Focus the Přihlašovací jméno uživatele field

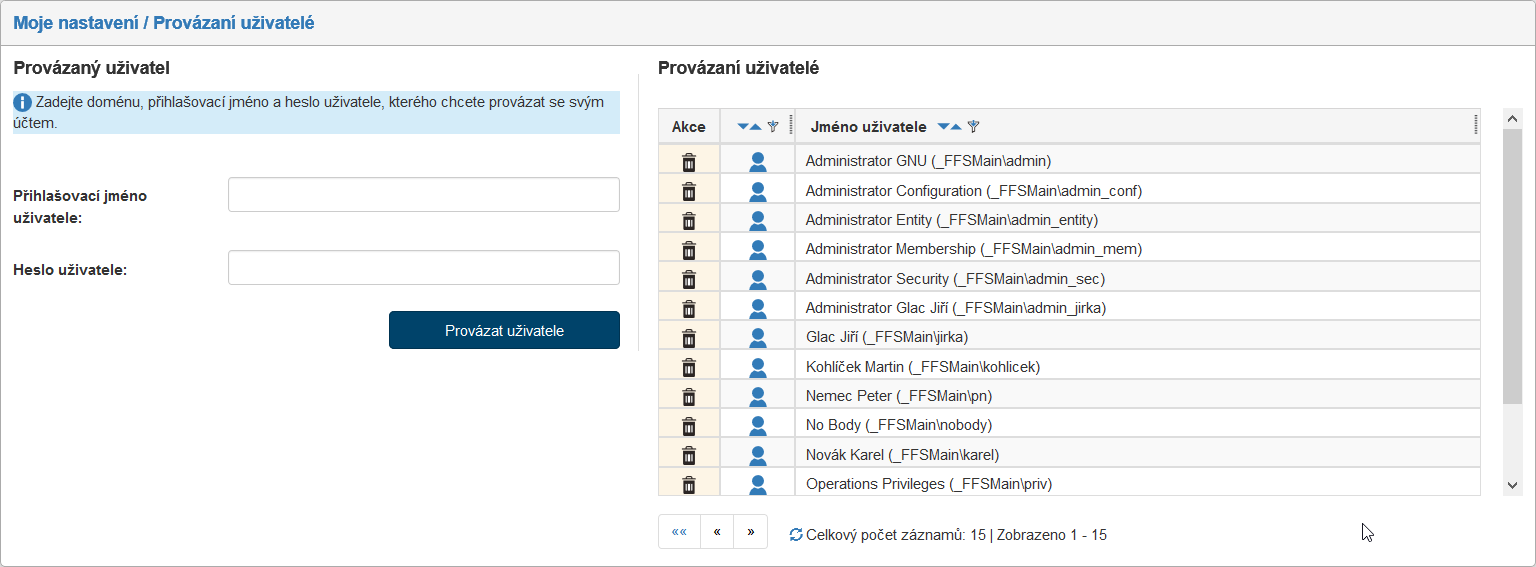pos(424,195)
